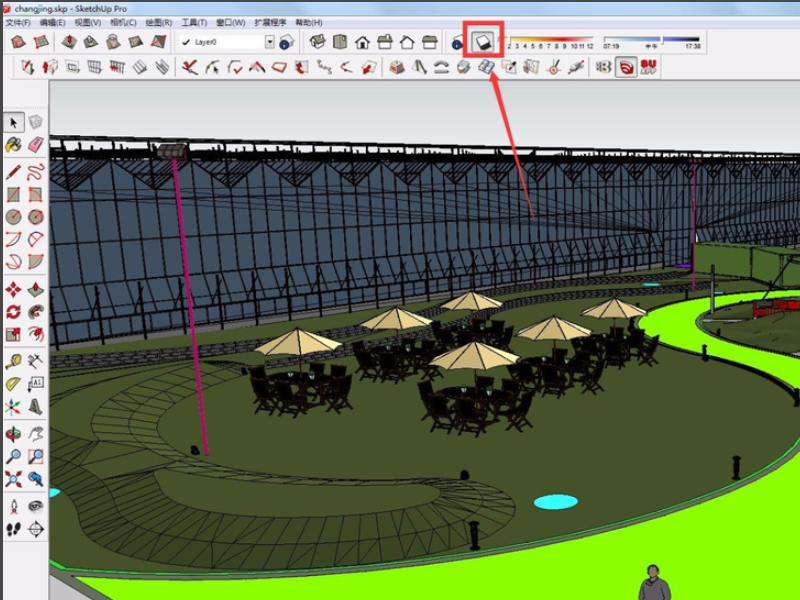Viewport: 800px width, 600px height.
Task: Select the Walk footprints tool
Action: pyautogui.click(x=14, y=529)
